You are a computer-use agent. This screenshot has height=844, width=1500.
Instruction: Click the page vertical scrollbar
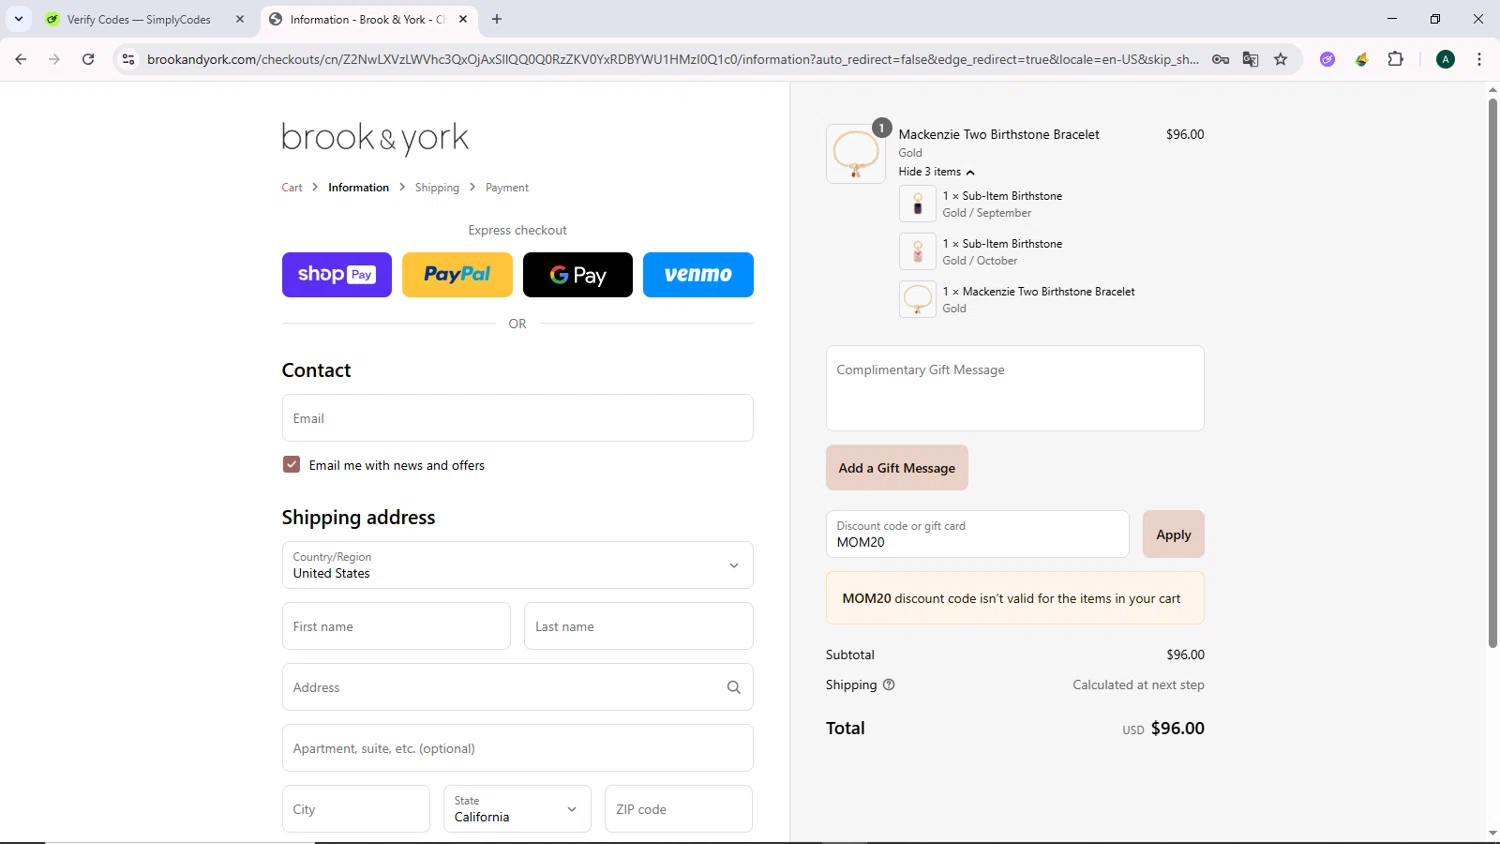click(x=1492, y=372)
